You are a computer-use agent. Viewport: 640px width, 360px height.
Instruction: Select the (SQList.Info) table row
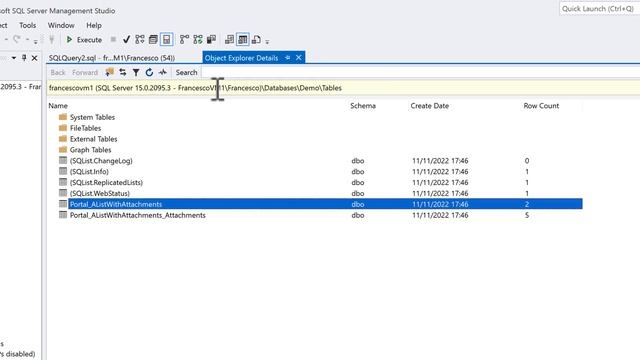[x=320, y=172]
